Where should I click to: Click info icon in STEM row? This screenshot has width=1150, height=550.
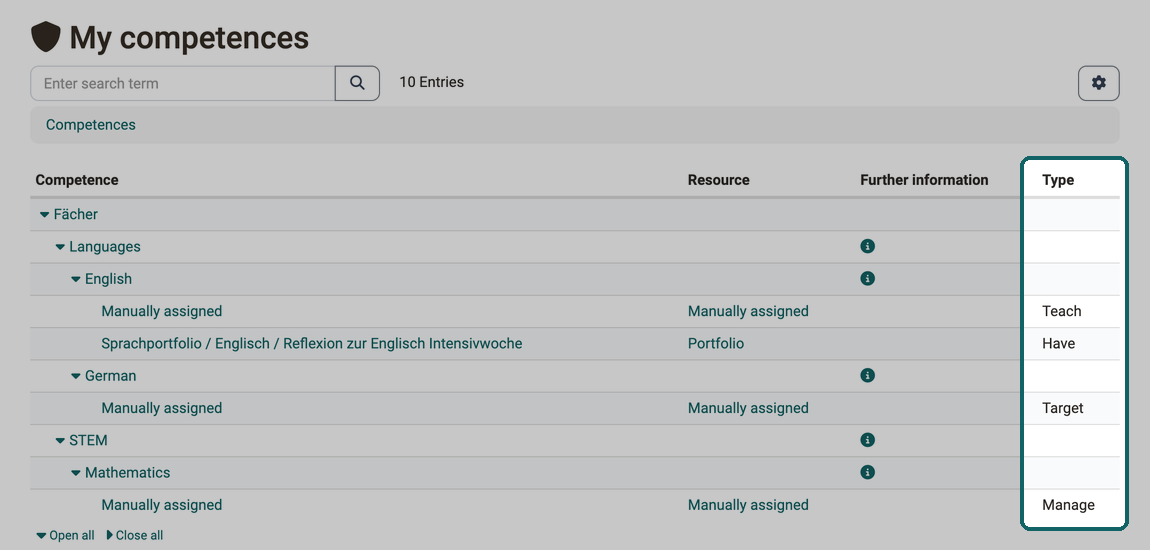(x=868, y=440)
